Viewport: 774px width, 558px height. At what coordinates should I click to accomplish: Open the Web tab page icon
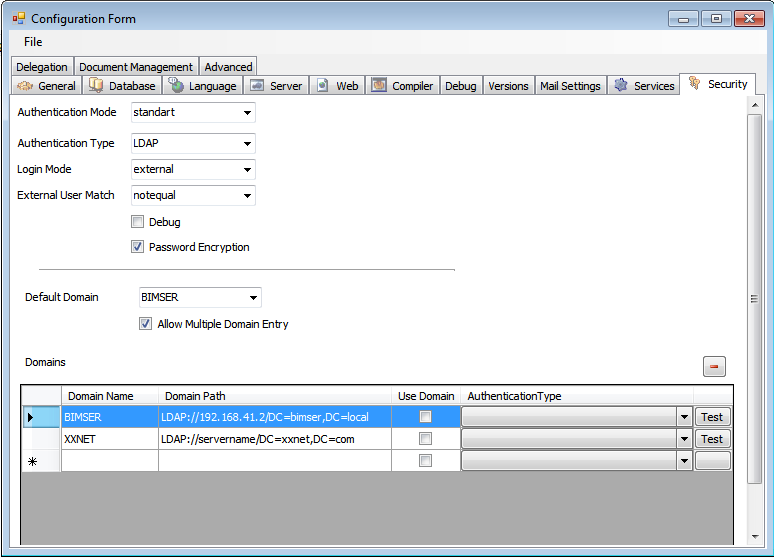pyautogui.click(x=323, y=86)
